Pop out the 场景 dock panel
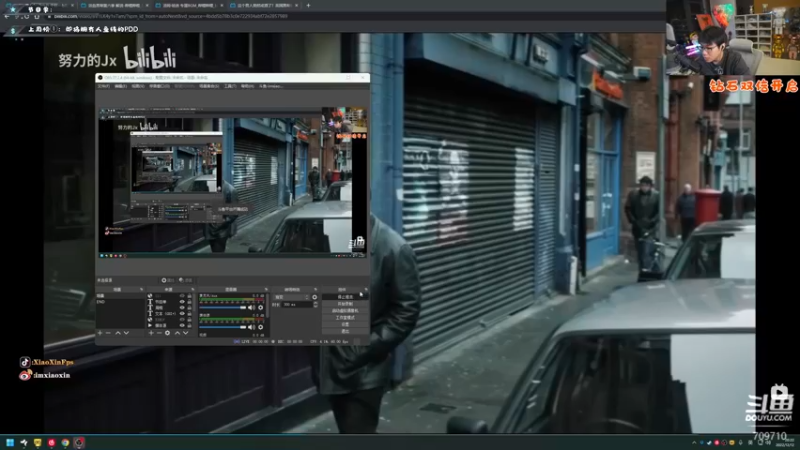 coord(141,289)
